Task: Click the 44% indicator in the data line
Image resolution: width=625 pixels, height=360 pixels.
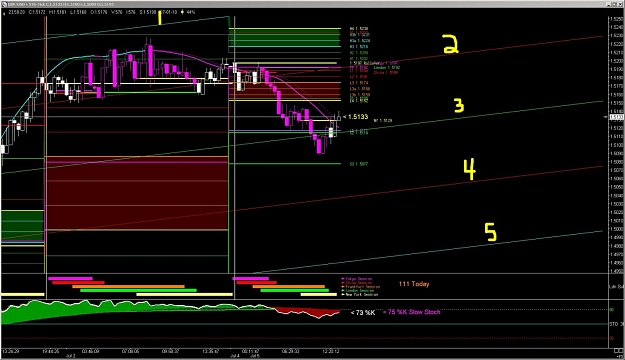Action: tap(191, 12)
